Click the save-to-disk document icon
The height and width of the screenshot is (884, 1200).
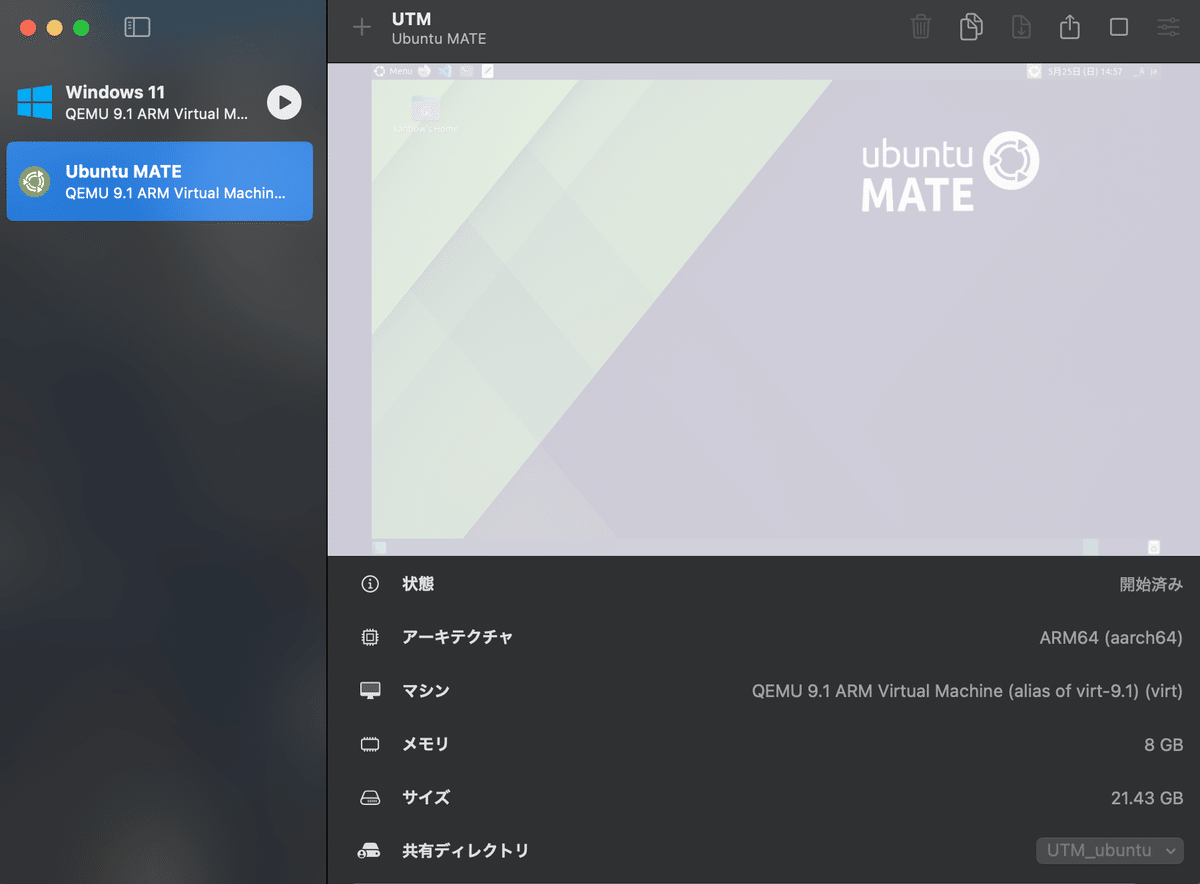coord(1020,27)
